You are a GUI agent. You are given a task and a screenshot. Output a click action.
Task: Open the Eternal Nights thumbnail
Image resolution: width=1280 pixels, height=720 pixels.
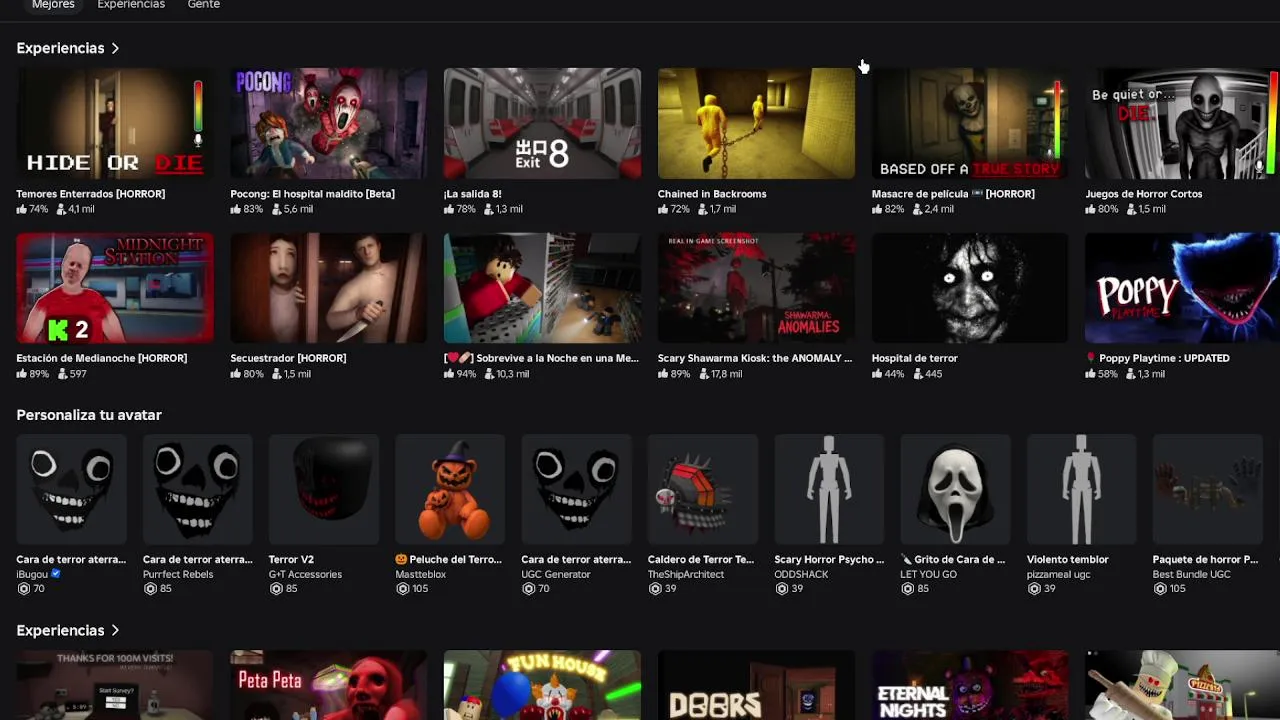[970, 685]
